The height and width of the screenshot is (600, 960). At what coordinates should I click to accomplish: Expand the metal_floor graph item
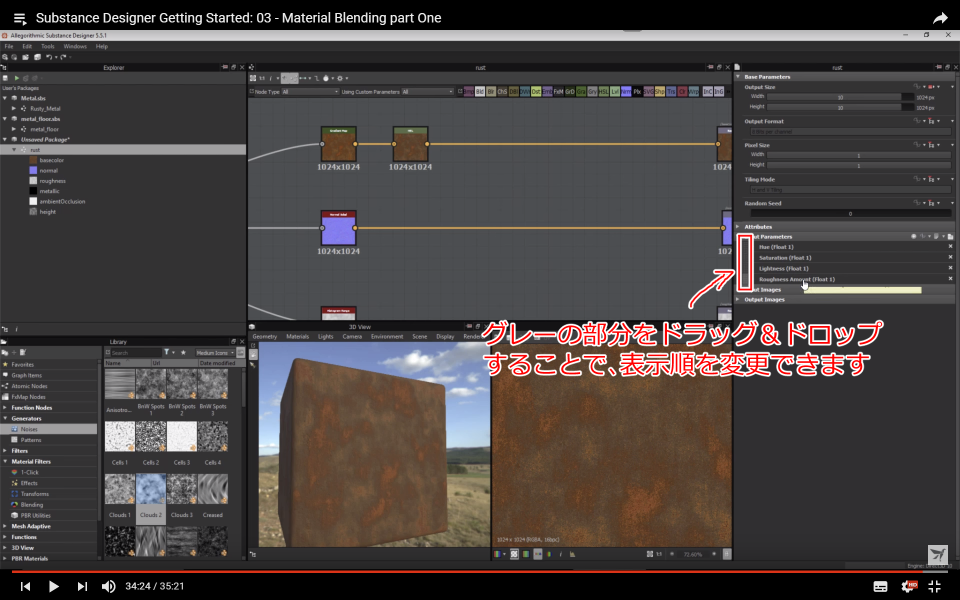point(14,129)
